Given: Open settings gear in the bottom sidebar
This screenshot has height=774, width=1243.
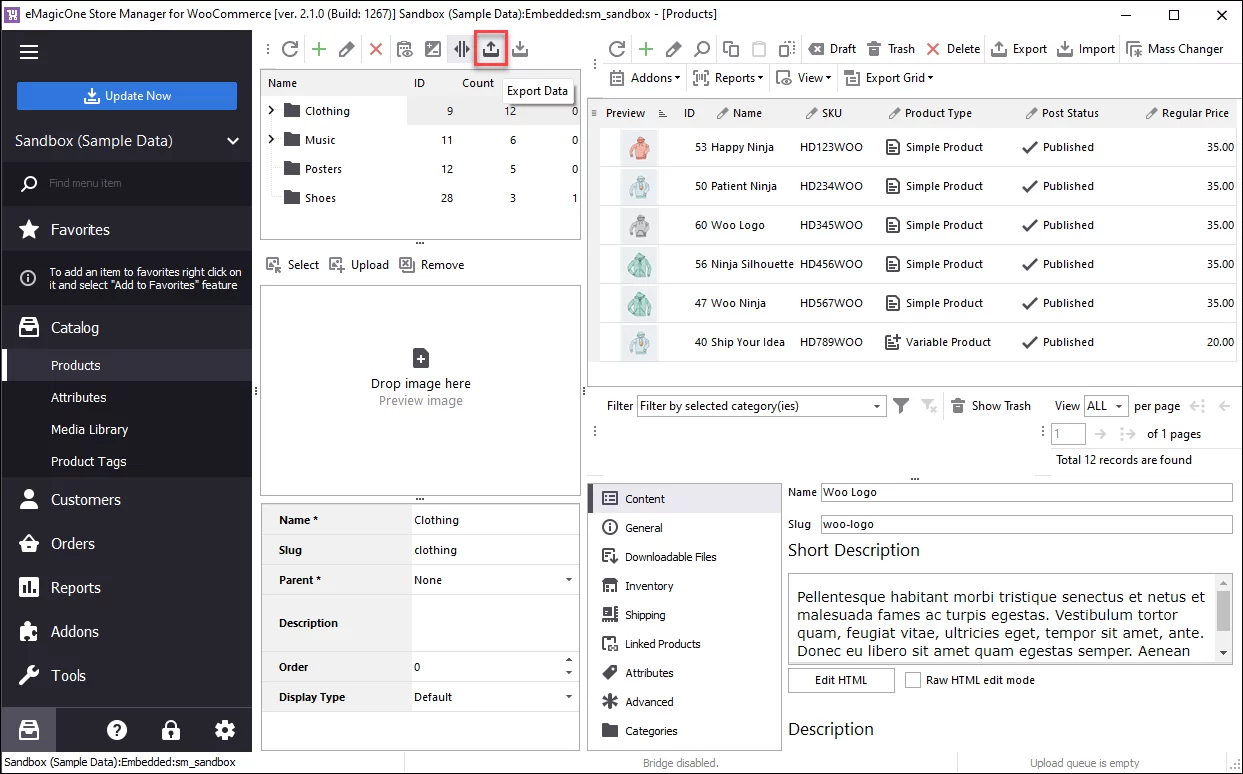Looking at the screenshot, I should [x=225, y=730].
